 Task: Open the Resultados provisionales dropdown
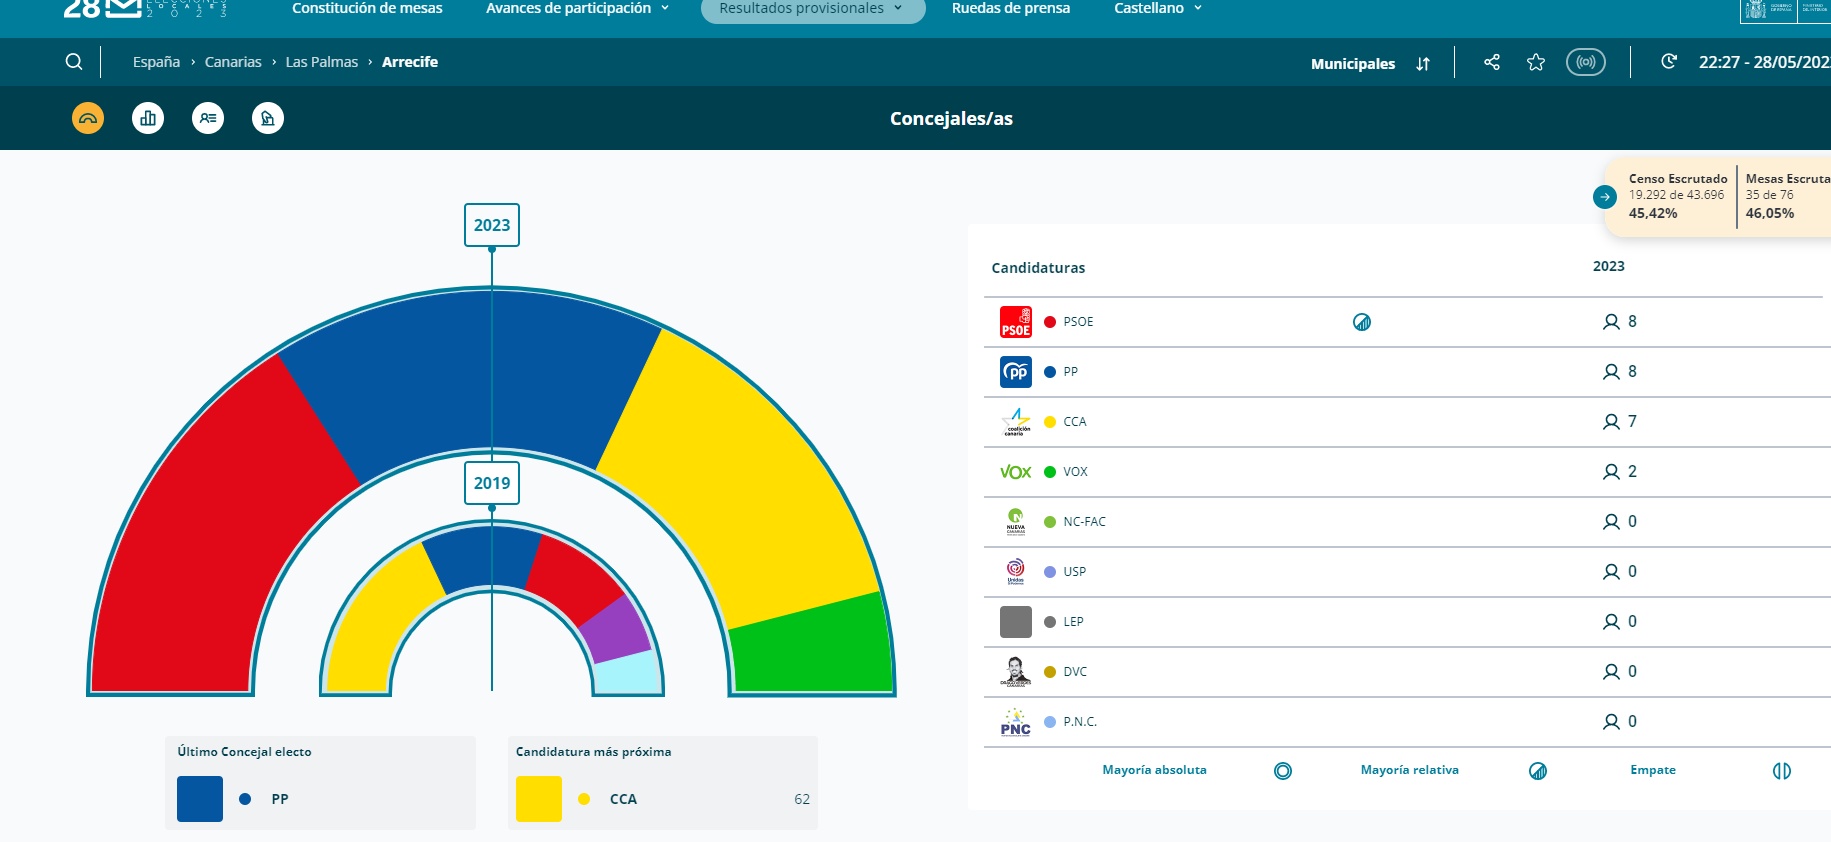click(812, 9)
